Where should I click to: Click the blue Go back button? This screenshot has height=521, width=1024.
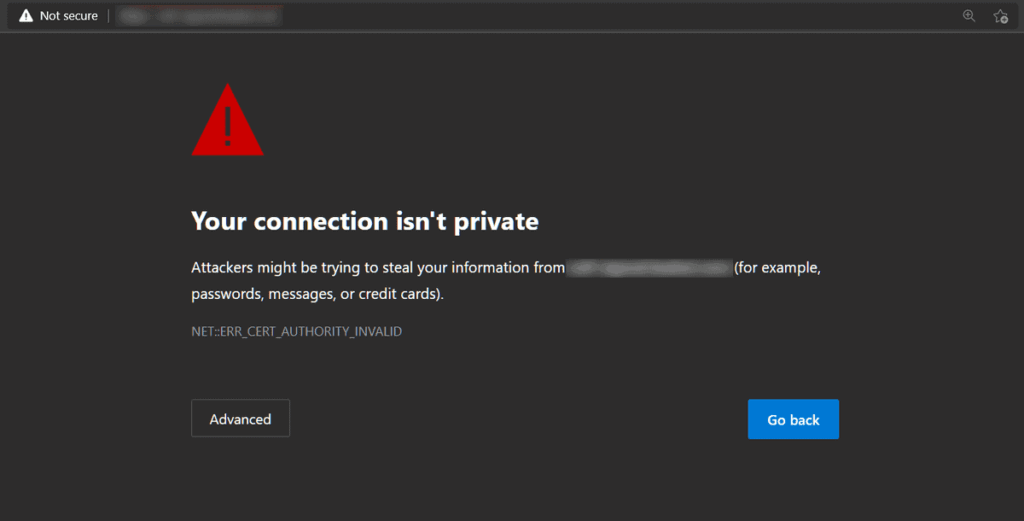click(793, 419)
